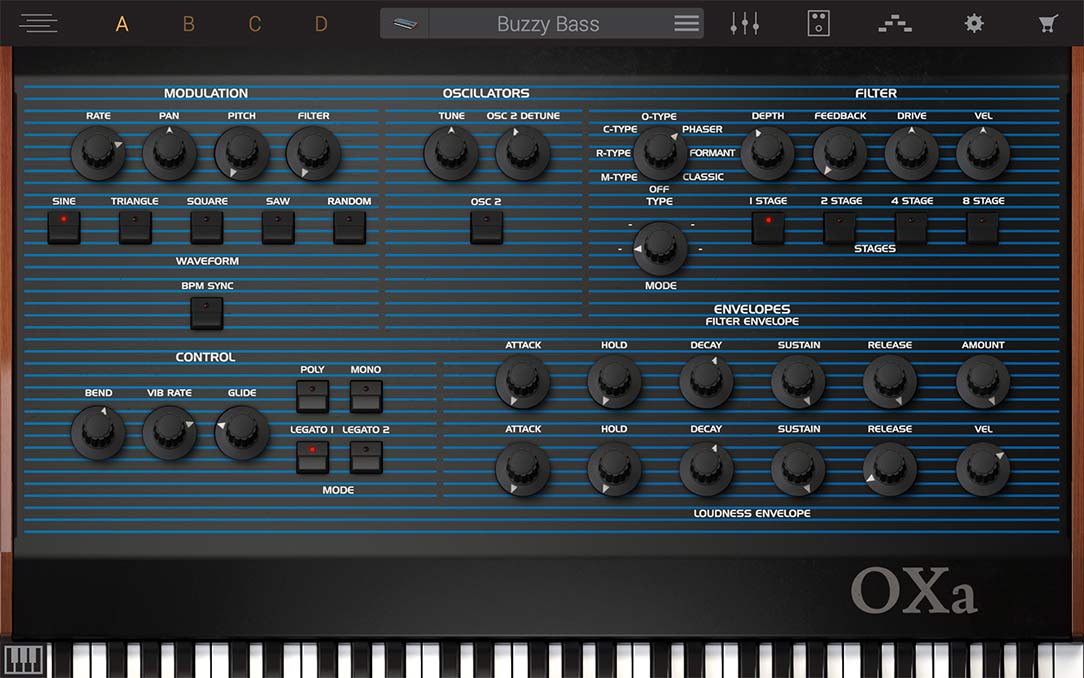Enable the BPM Sync switch

(x=206, y=313)
